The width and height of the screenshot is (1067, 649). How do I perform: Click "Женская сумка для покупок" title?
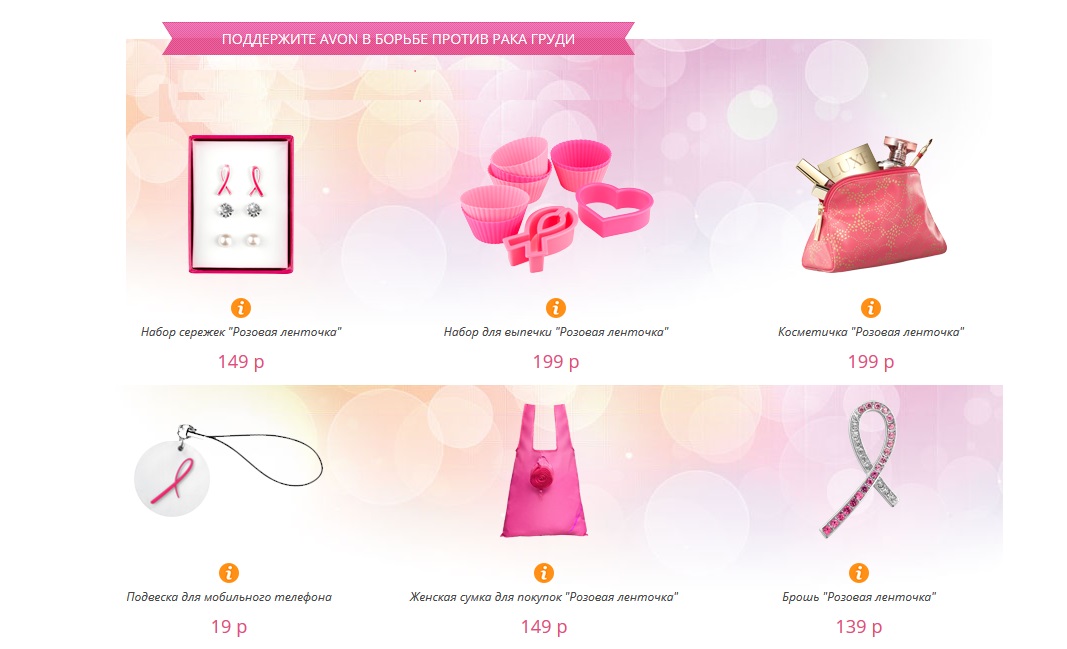pyautogui.click(x=544, y=597)
